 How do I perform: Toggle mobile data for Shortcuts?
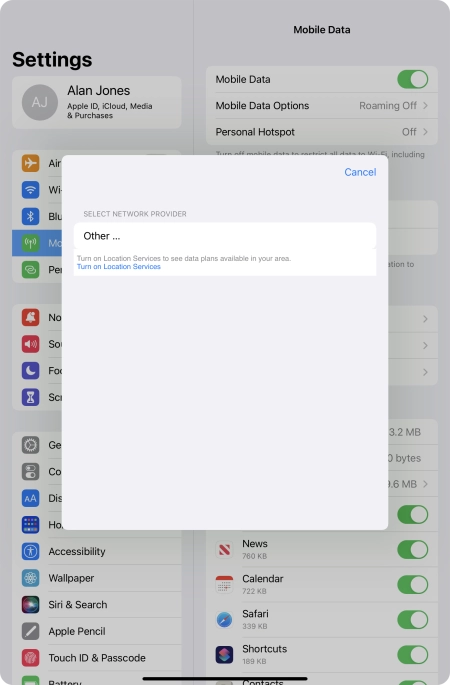[x=412, y=654]
